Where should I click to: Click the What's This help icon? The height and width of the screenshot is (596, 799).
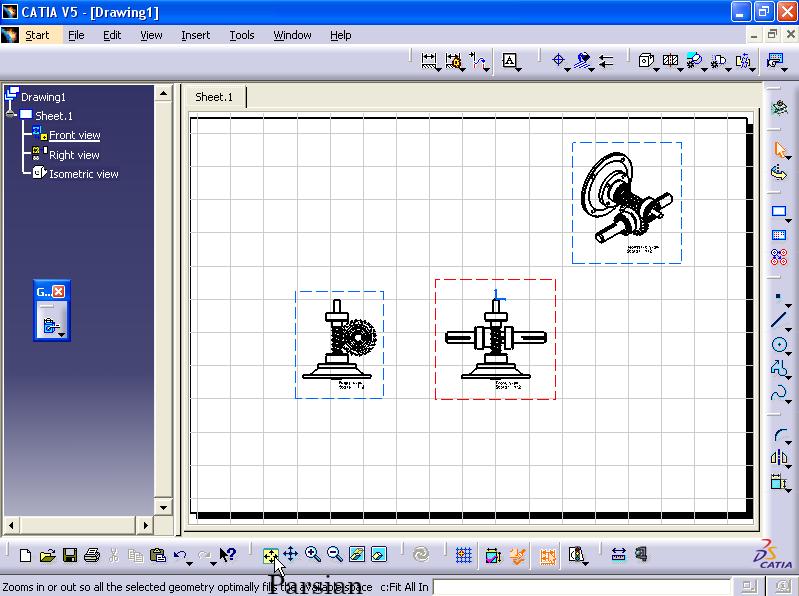pyautogui.click(x=228, y=554)
